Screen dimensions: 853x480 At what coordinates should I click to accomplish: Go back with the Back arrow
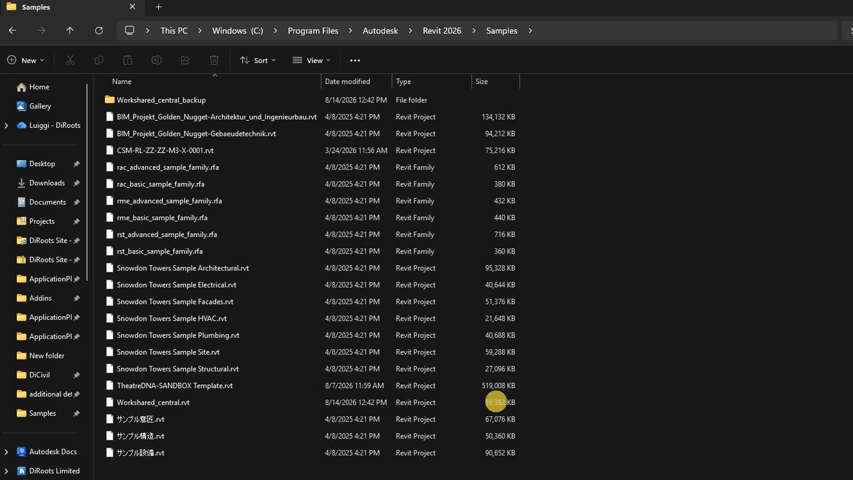13,30
